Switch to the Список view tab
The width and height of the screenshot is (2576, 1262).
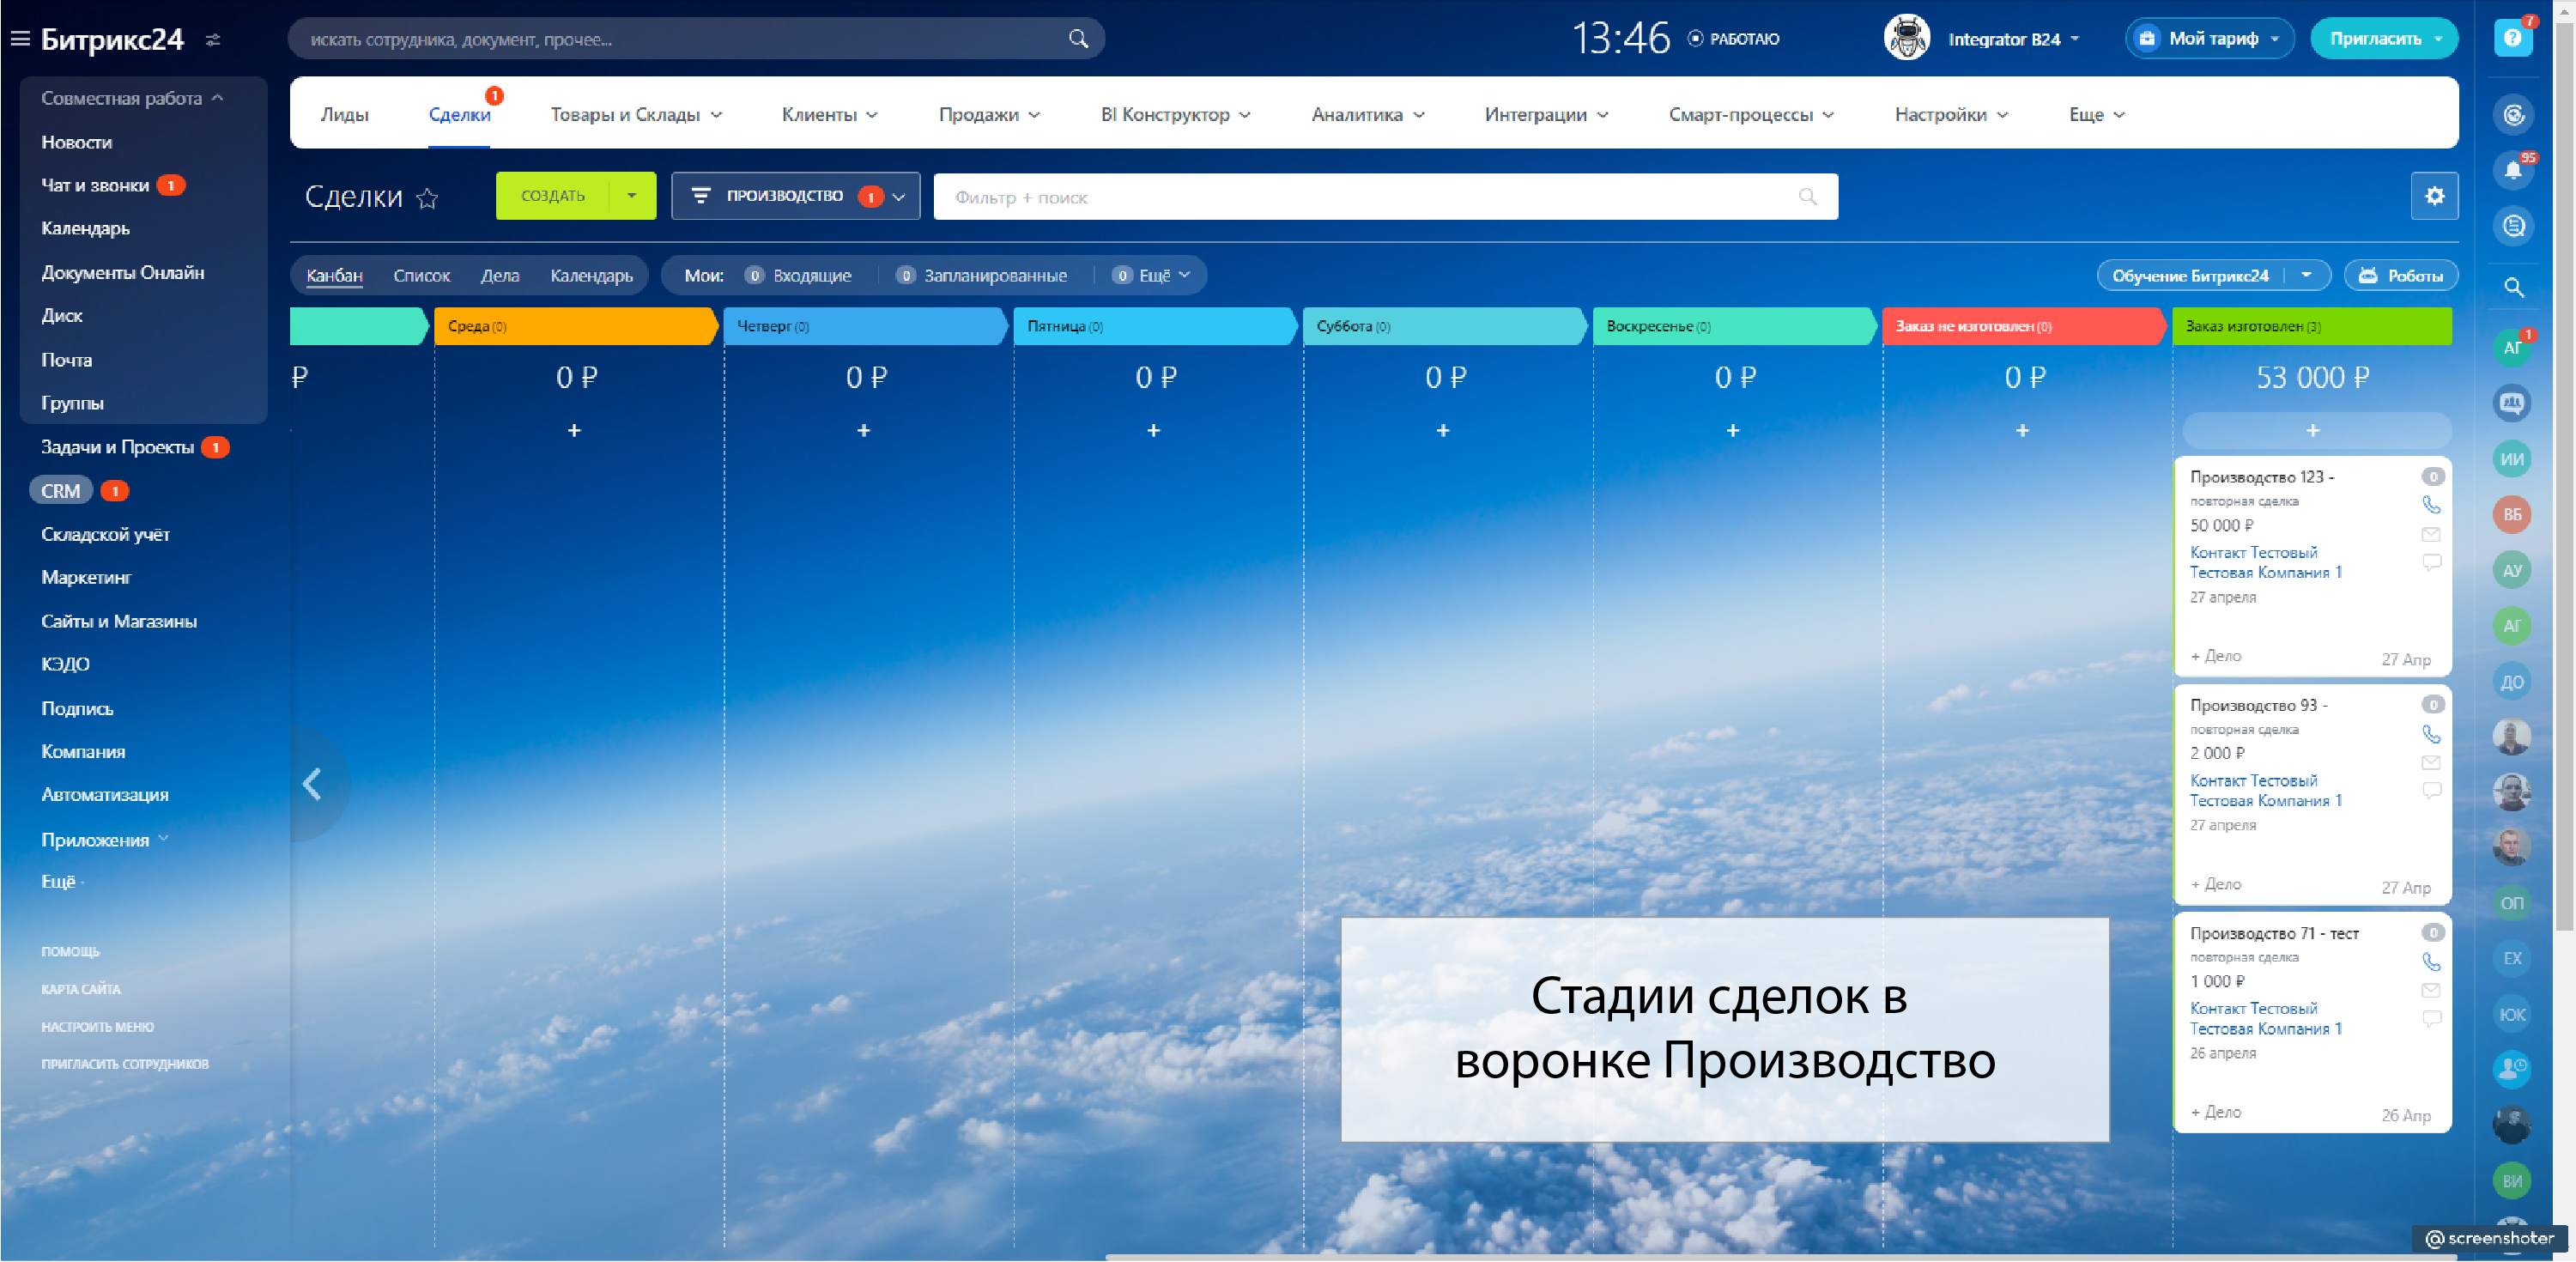tap(421, 275)
